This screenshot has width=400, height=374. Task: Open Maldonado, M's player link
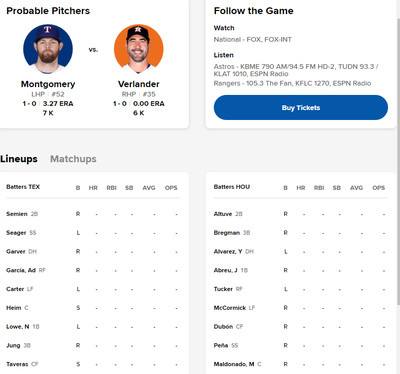pos(234,364)
